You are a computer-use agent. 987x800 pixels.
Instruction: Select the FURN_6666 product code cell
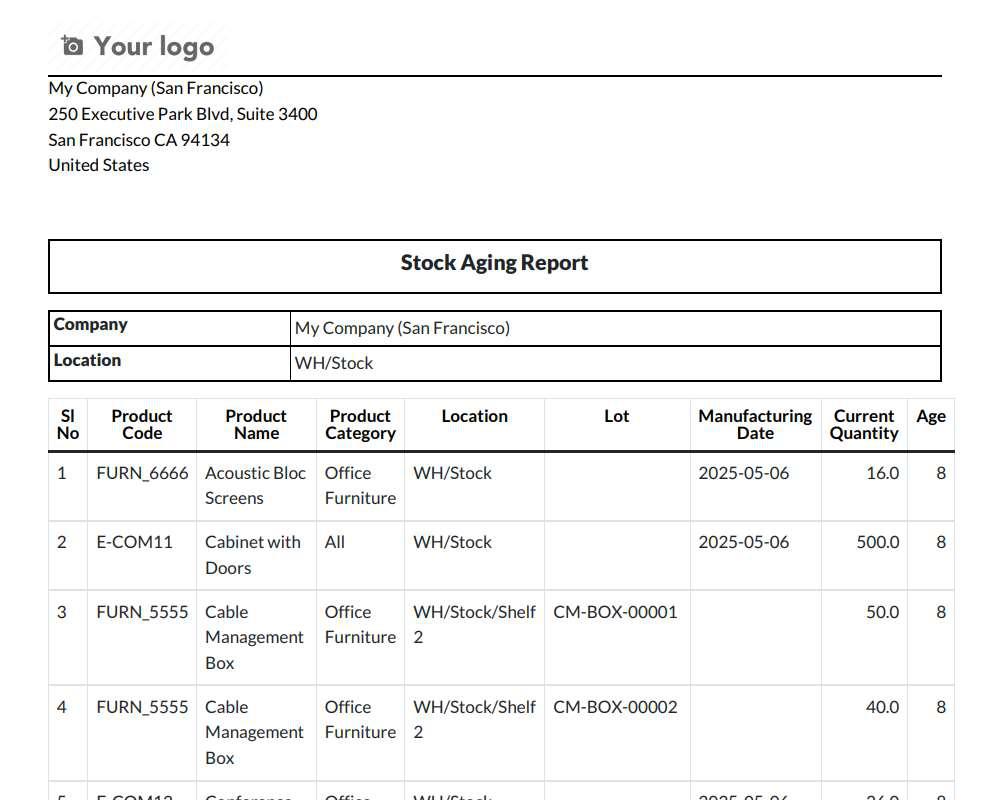142,473
